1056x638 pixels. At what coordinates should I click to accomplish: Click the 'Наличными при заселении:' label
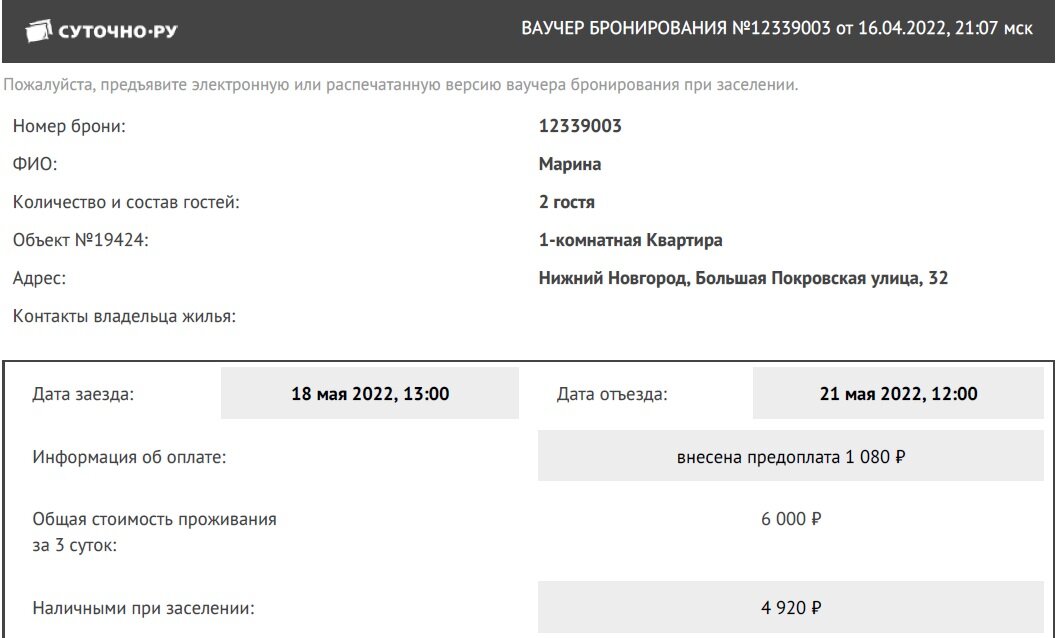tap(143, 608)
